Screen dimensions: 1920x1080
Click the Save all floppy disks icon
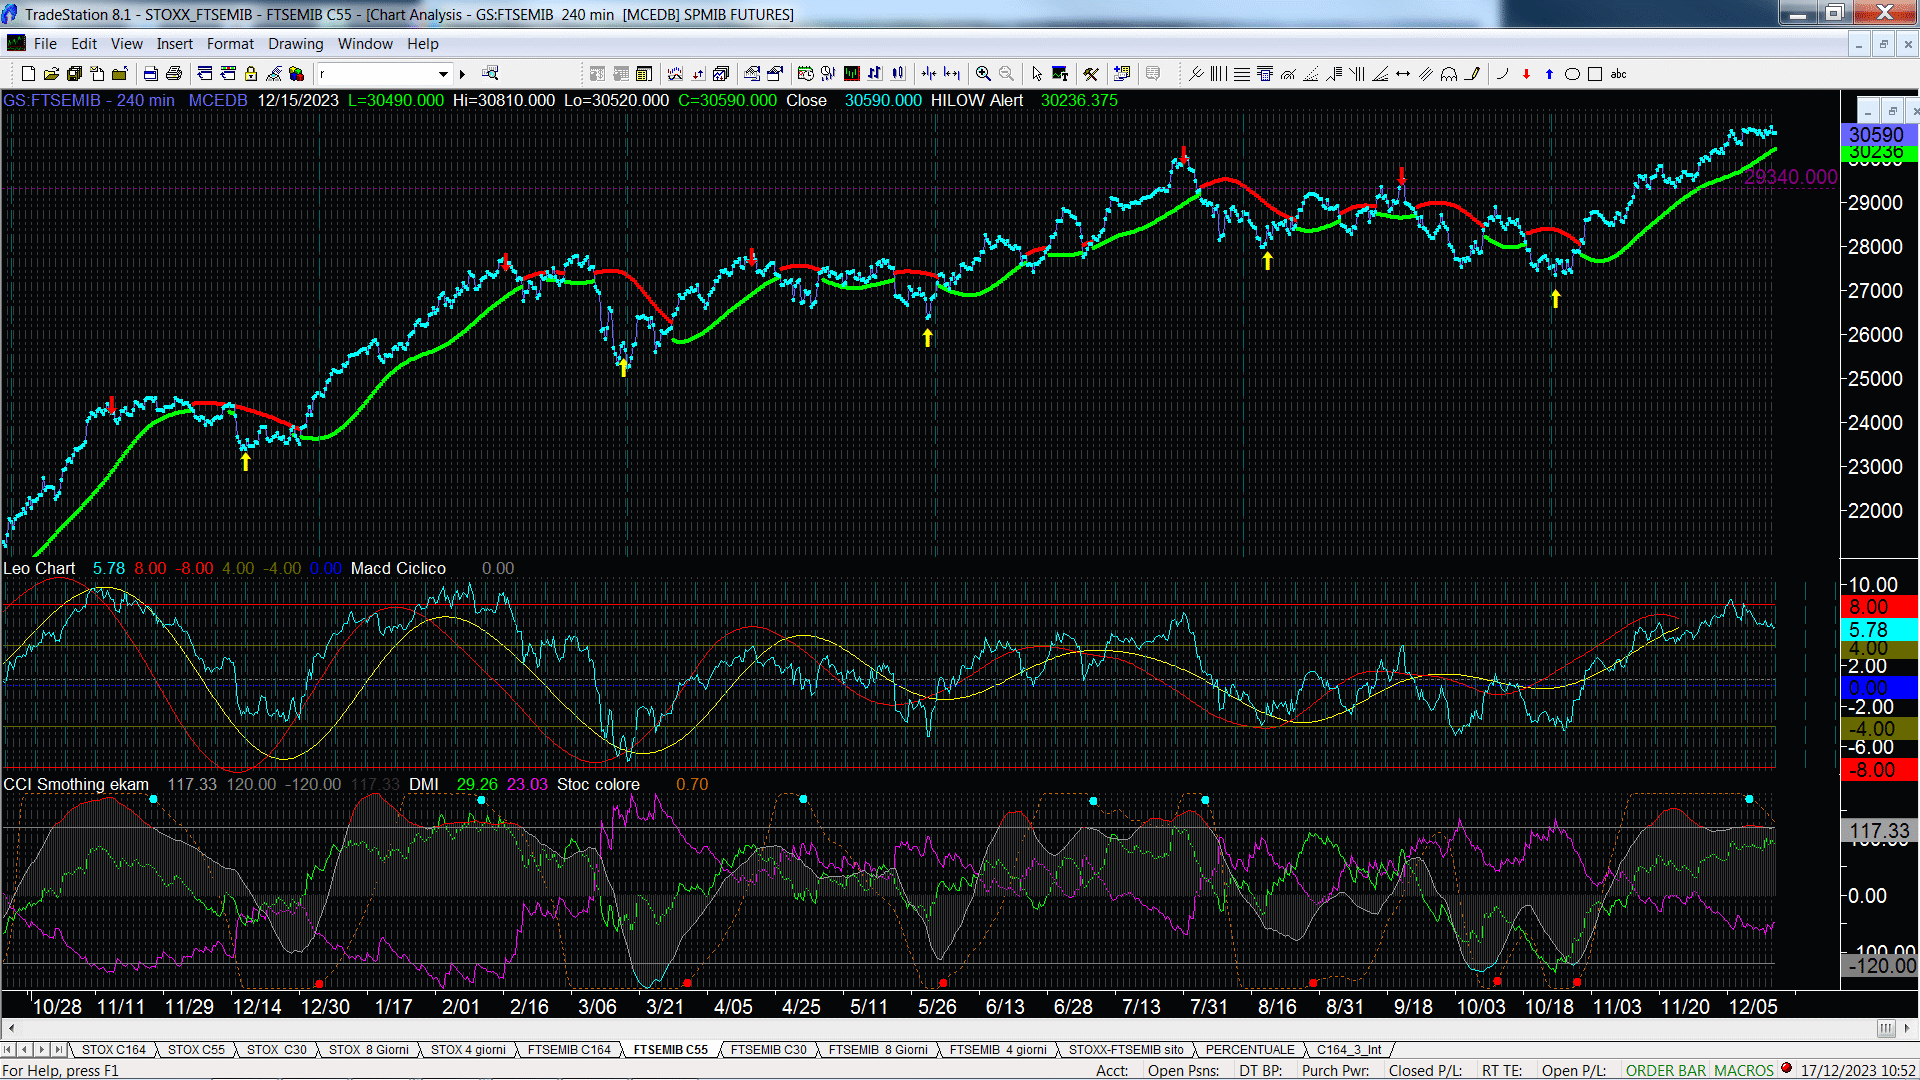74,74
